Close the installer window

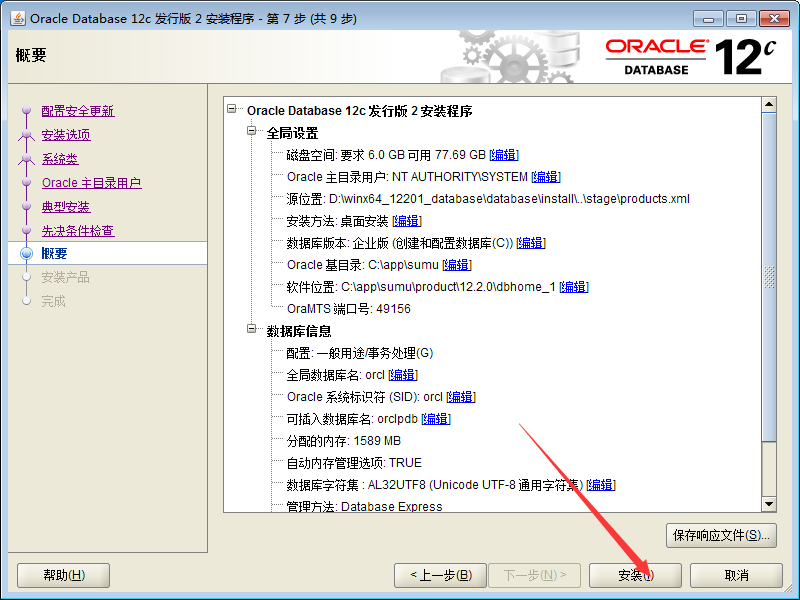point(774,19)
